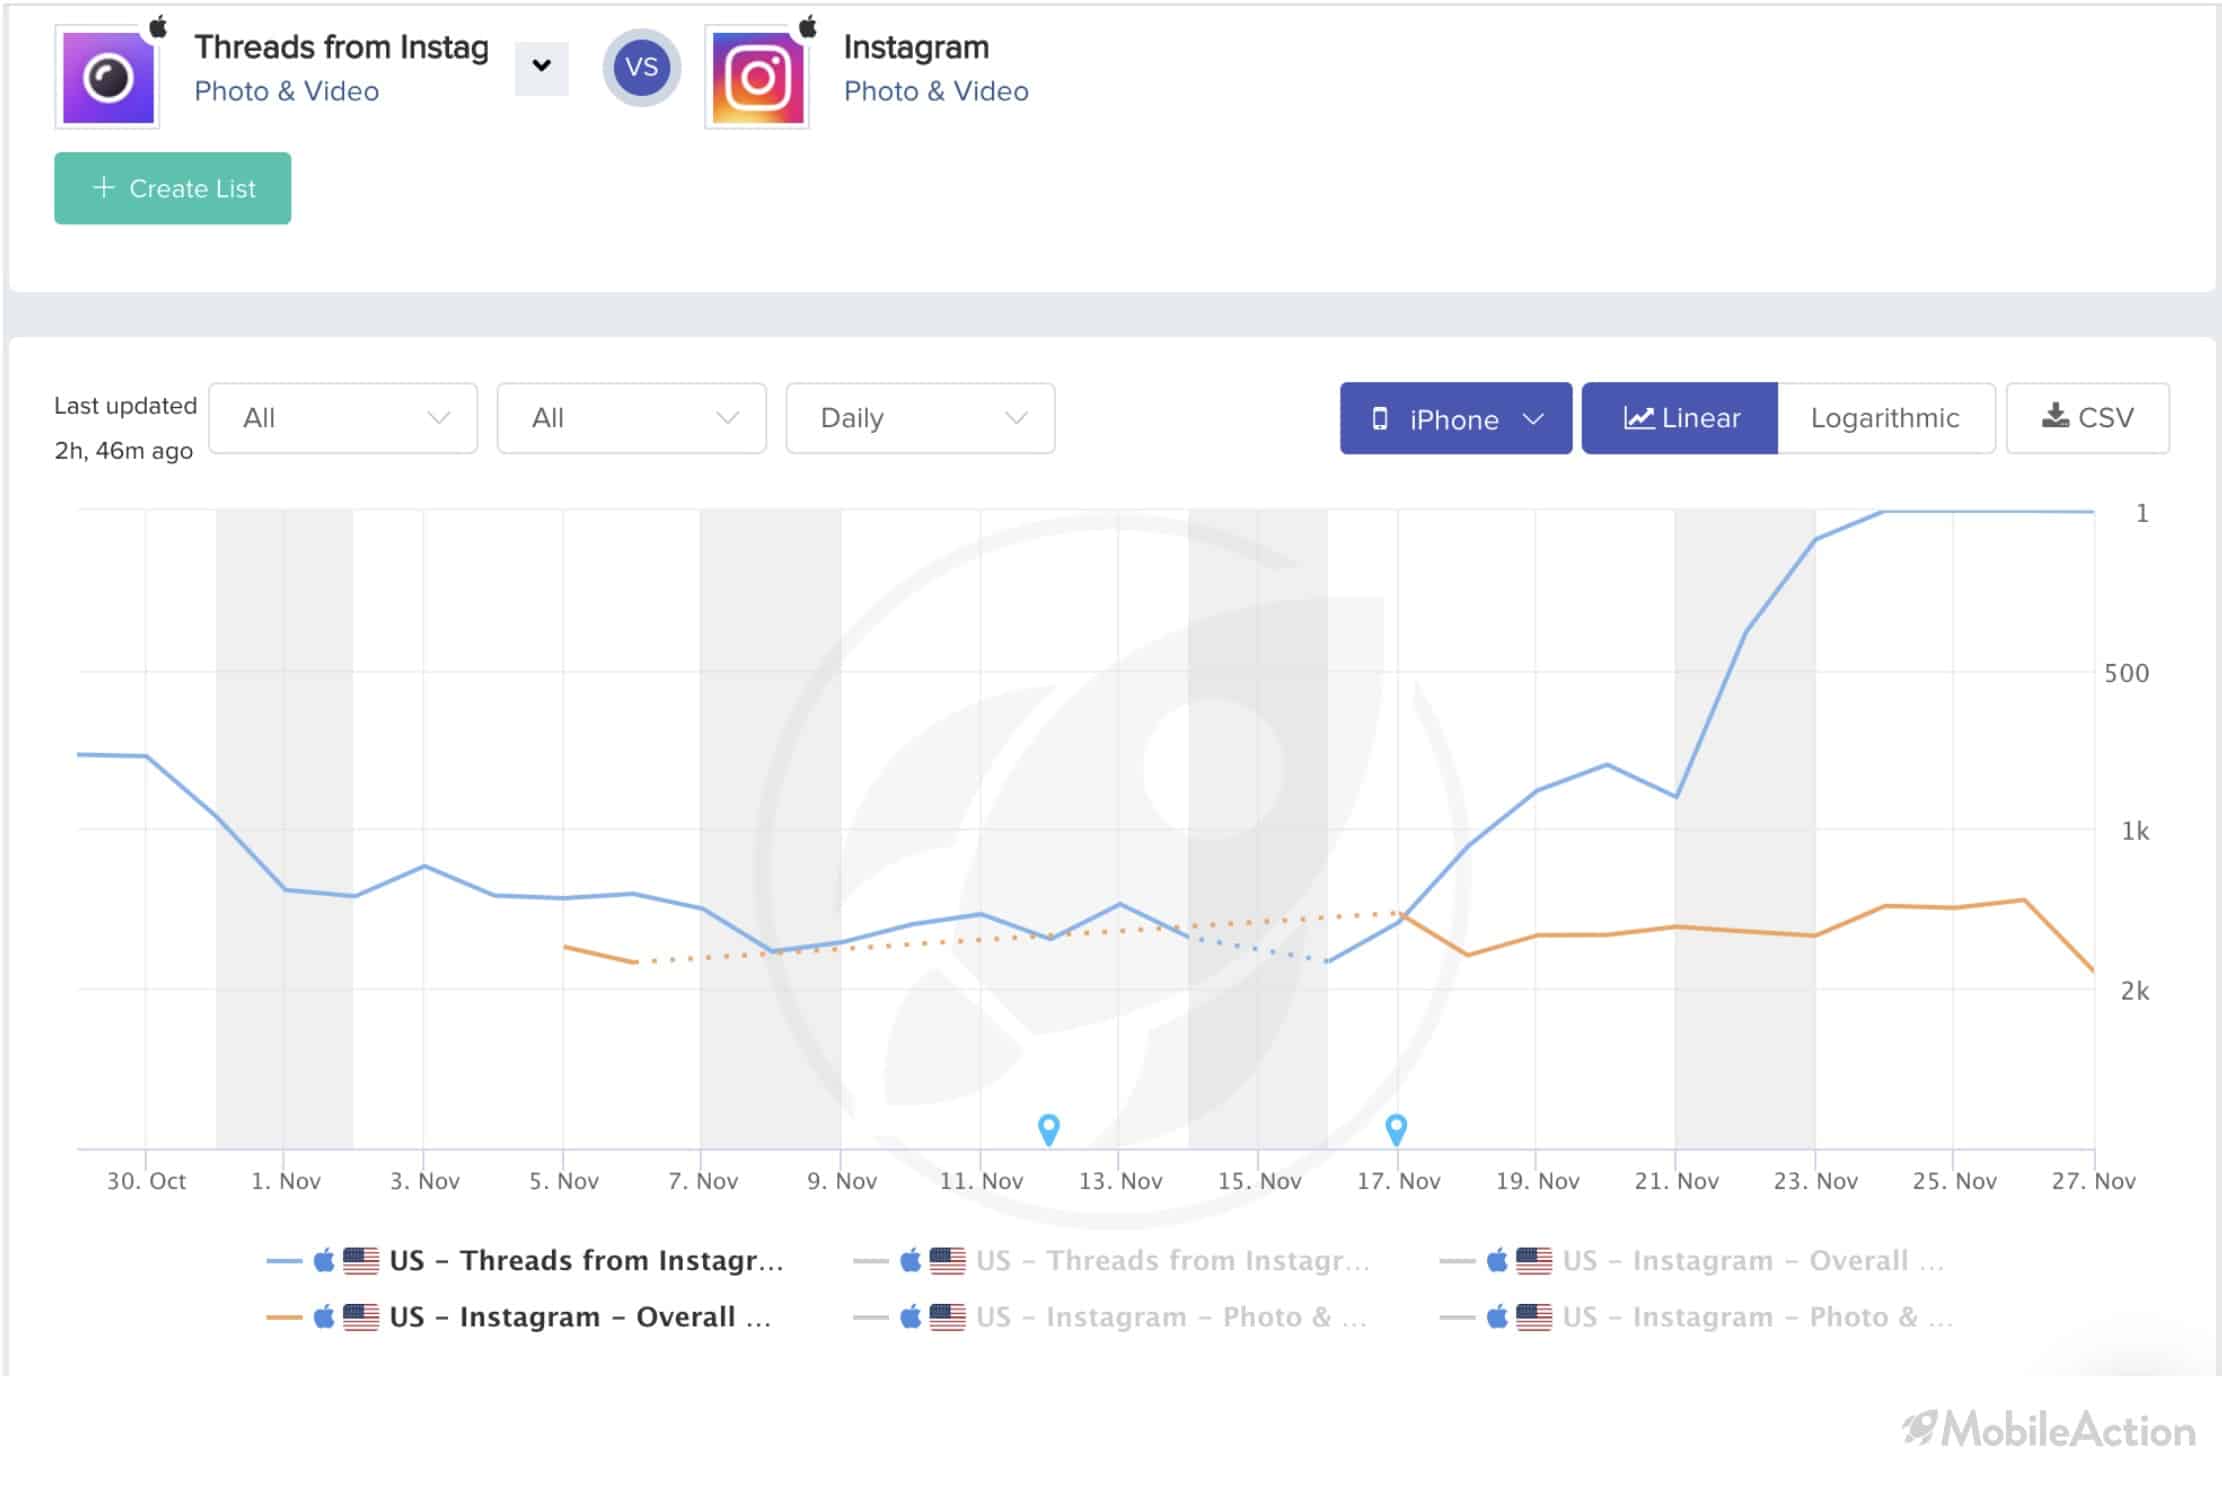The height and width of the screenshot is (1494, 2222).
Task: Enable greyed US Instagram Overall legend, top right
Action: pos(1692,1260)
